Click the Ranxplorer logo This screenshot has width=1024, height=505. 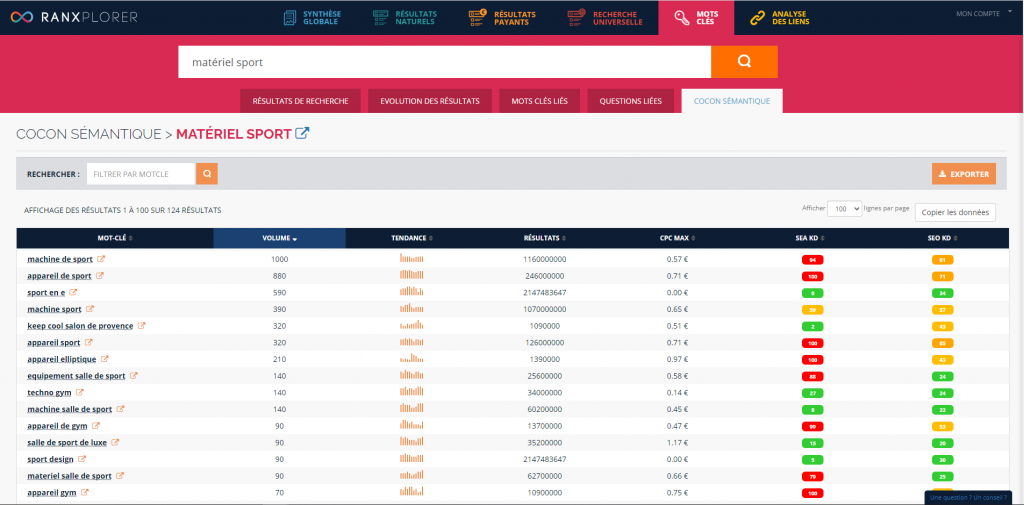[74, 17]
